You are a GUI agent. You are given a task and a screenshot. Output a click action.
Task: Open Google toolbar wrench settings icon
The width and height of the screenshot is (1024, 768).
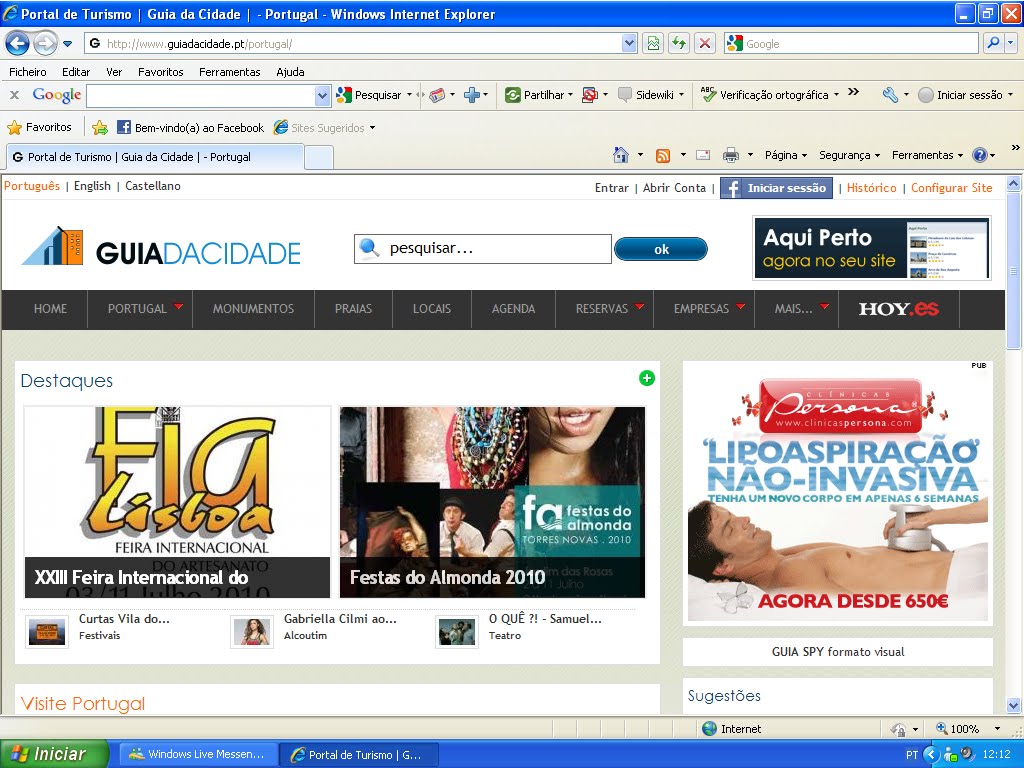[x=889, y=95]
